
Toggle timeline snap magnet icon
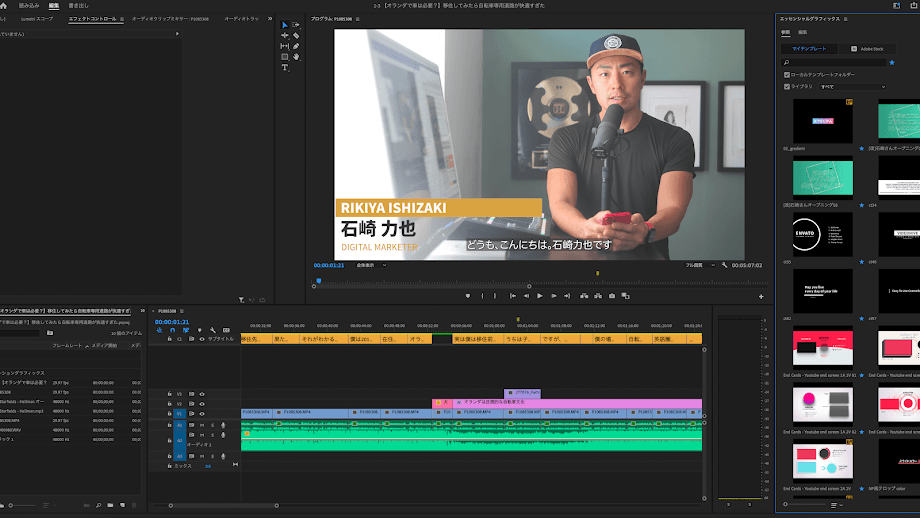click(173, 330)
